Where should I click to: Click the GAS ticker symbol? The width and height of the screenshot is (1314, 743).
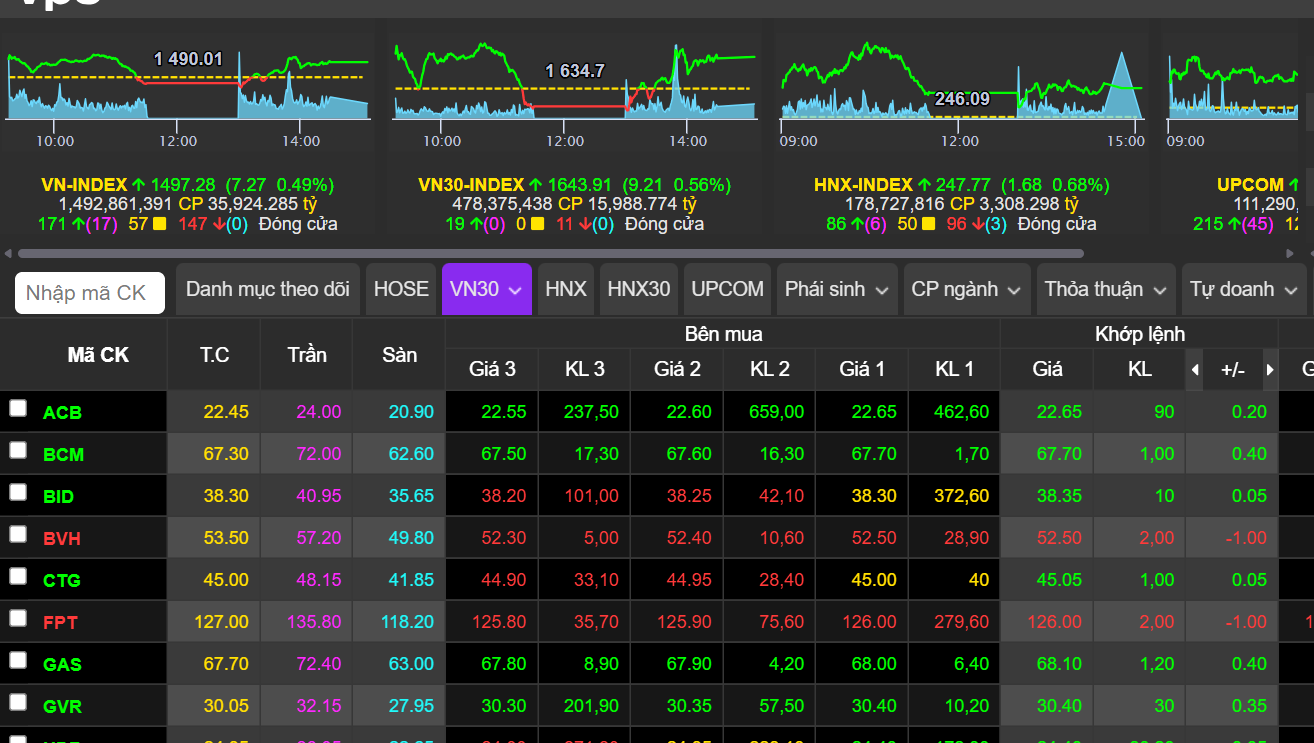click(60, 663)
